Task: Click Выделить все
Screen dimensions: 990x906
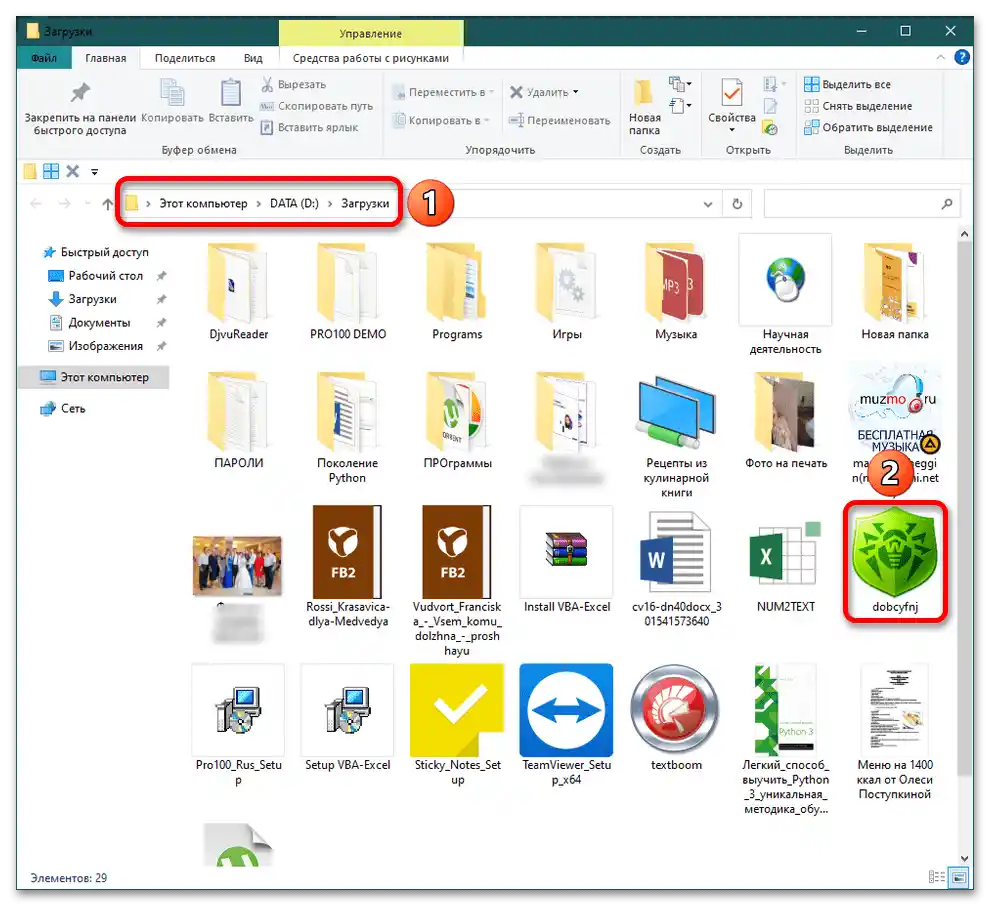Action: click(847, 84)
